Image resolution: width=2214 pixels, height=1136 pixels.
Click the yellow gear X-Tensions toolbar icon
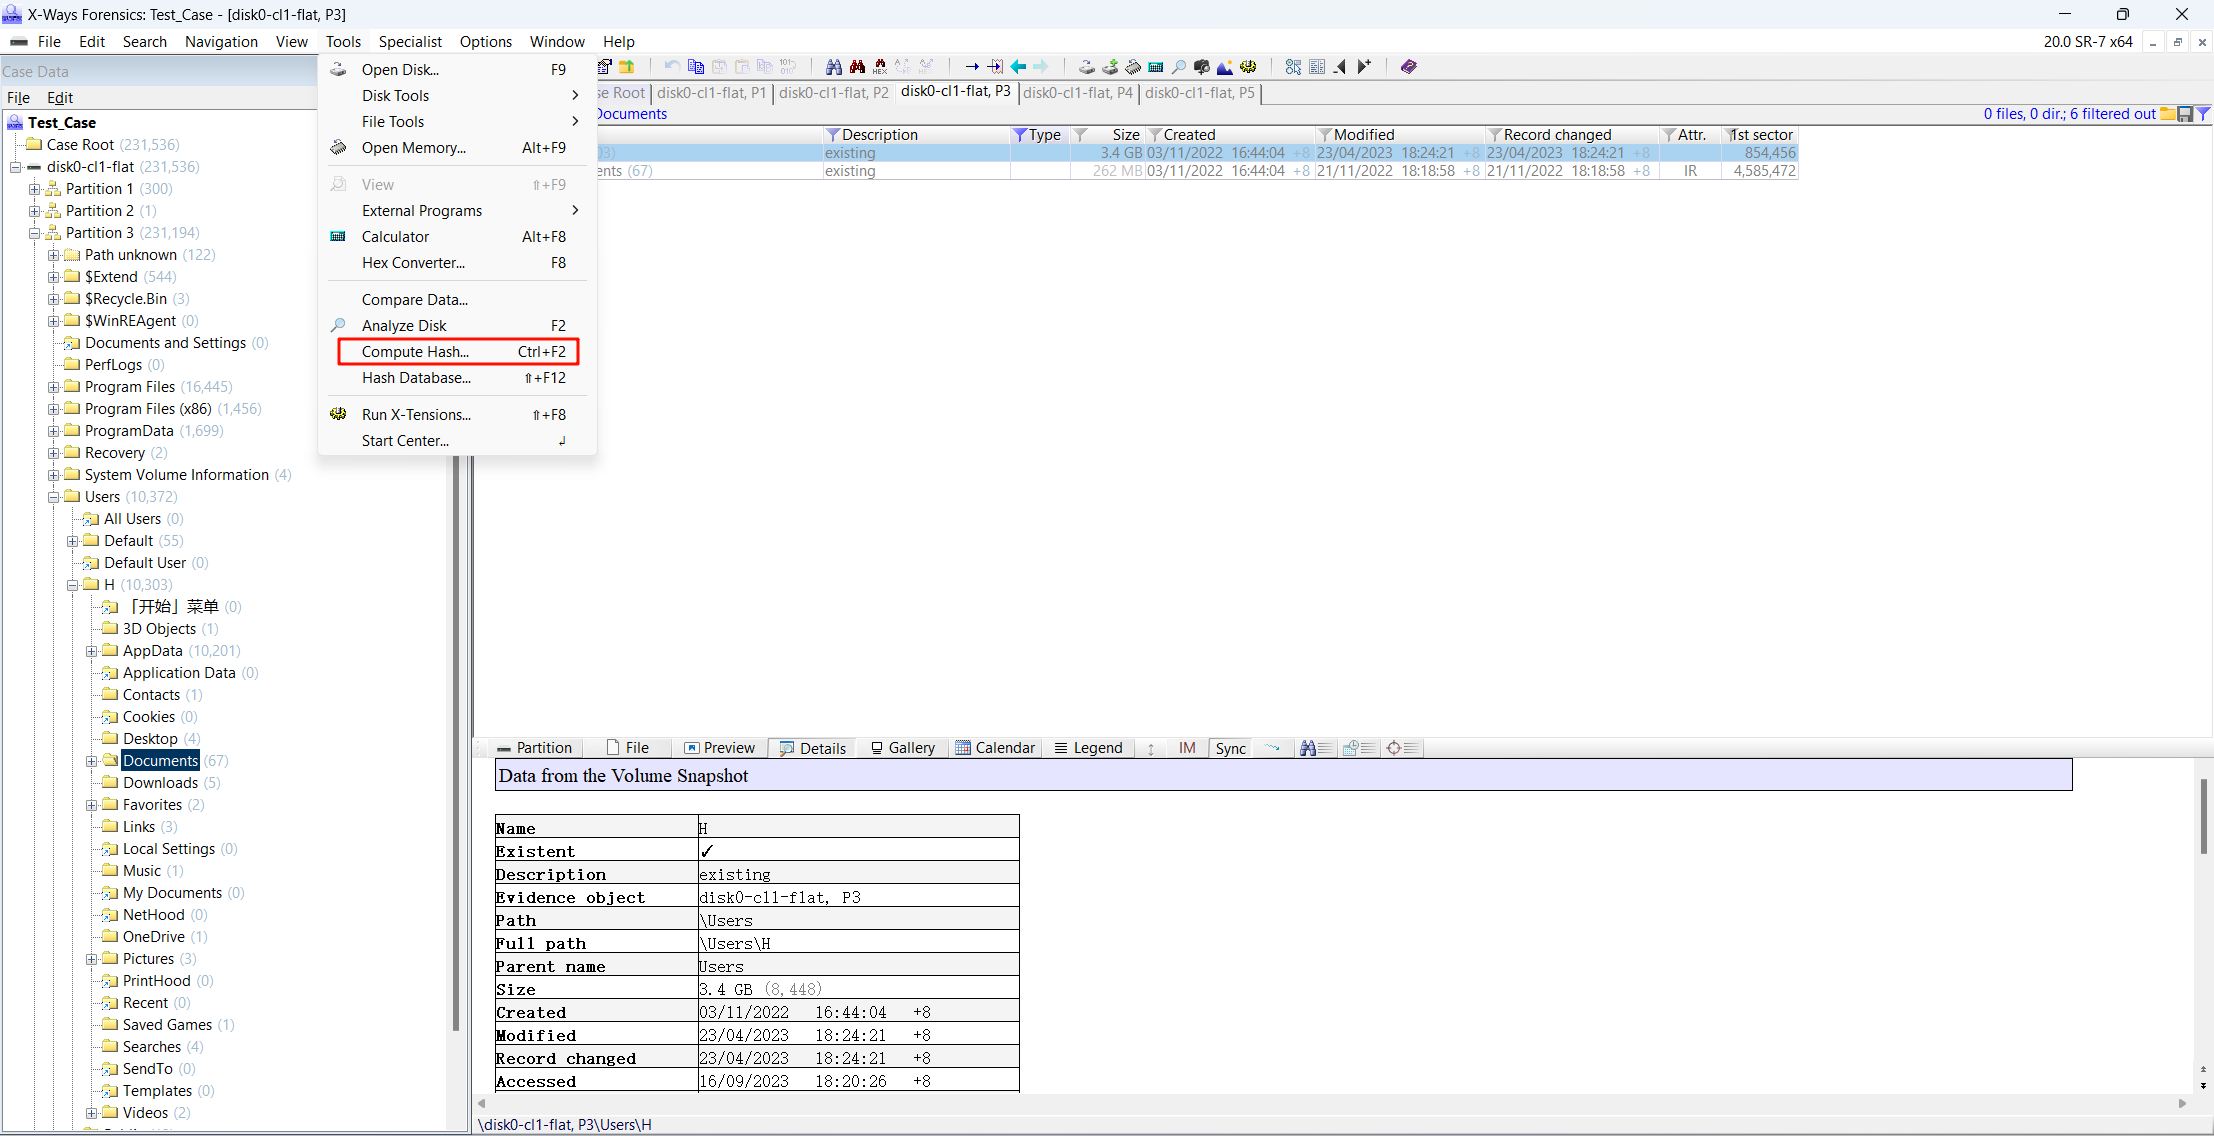1248,67
